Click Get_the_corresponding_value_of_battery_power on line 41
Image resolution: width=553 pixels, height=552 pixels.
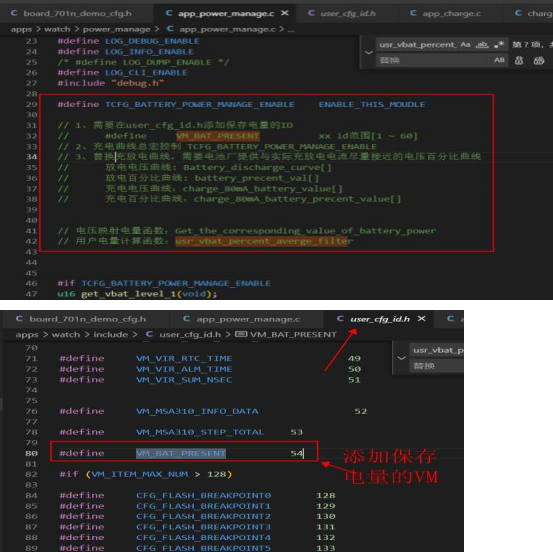(305, 231)
